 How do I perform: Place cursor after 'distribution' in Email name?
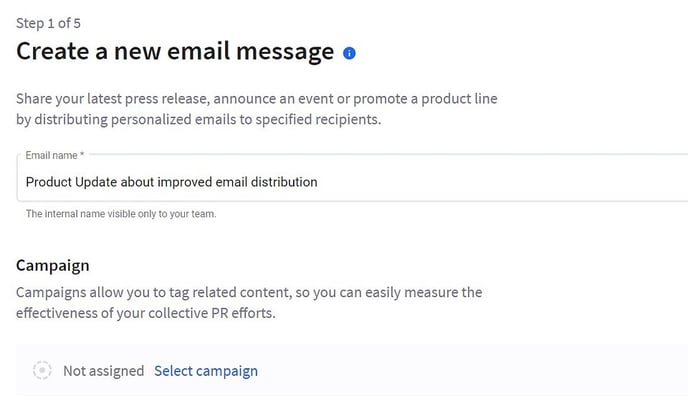tap(318, 182)
